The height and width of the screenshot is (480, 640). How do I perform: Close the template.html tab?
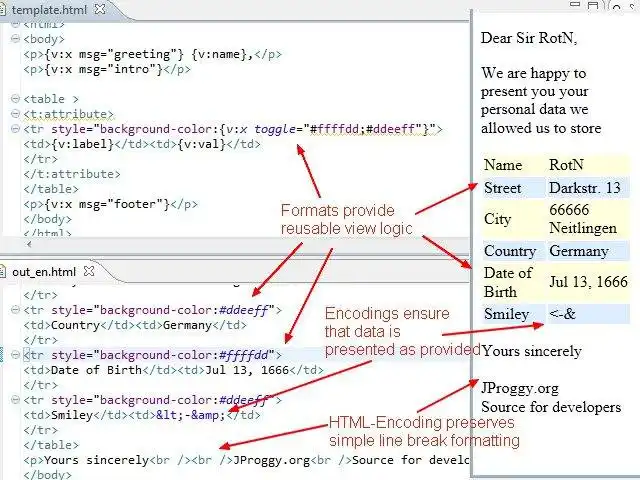(100, 9)
